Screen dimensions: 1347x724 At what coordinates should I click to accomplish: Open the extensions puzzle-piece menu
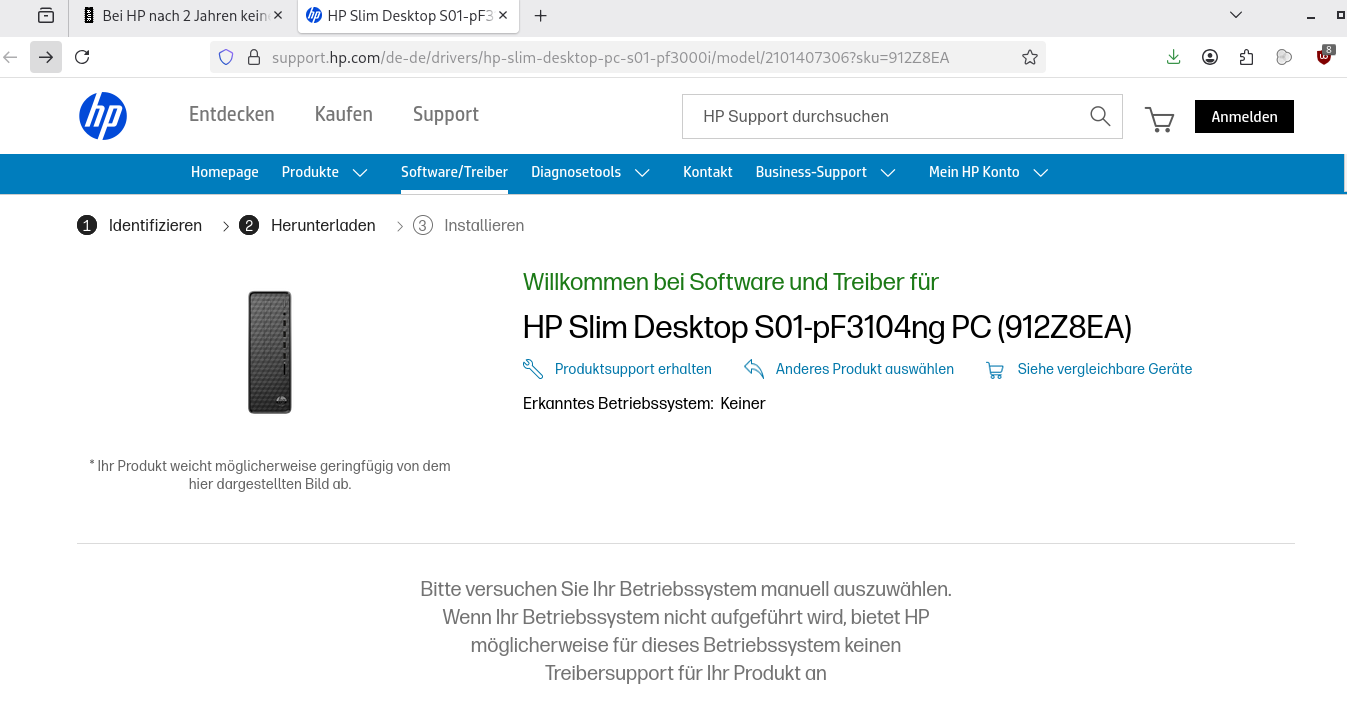pyautogui.click(x=1246, y=57)
